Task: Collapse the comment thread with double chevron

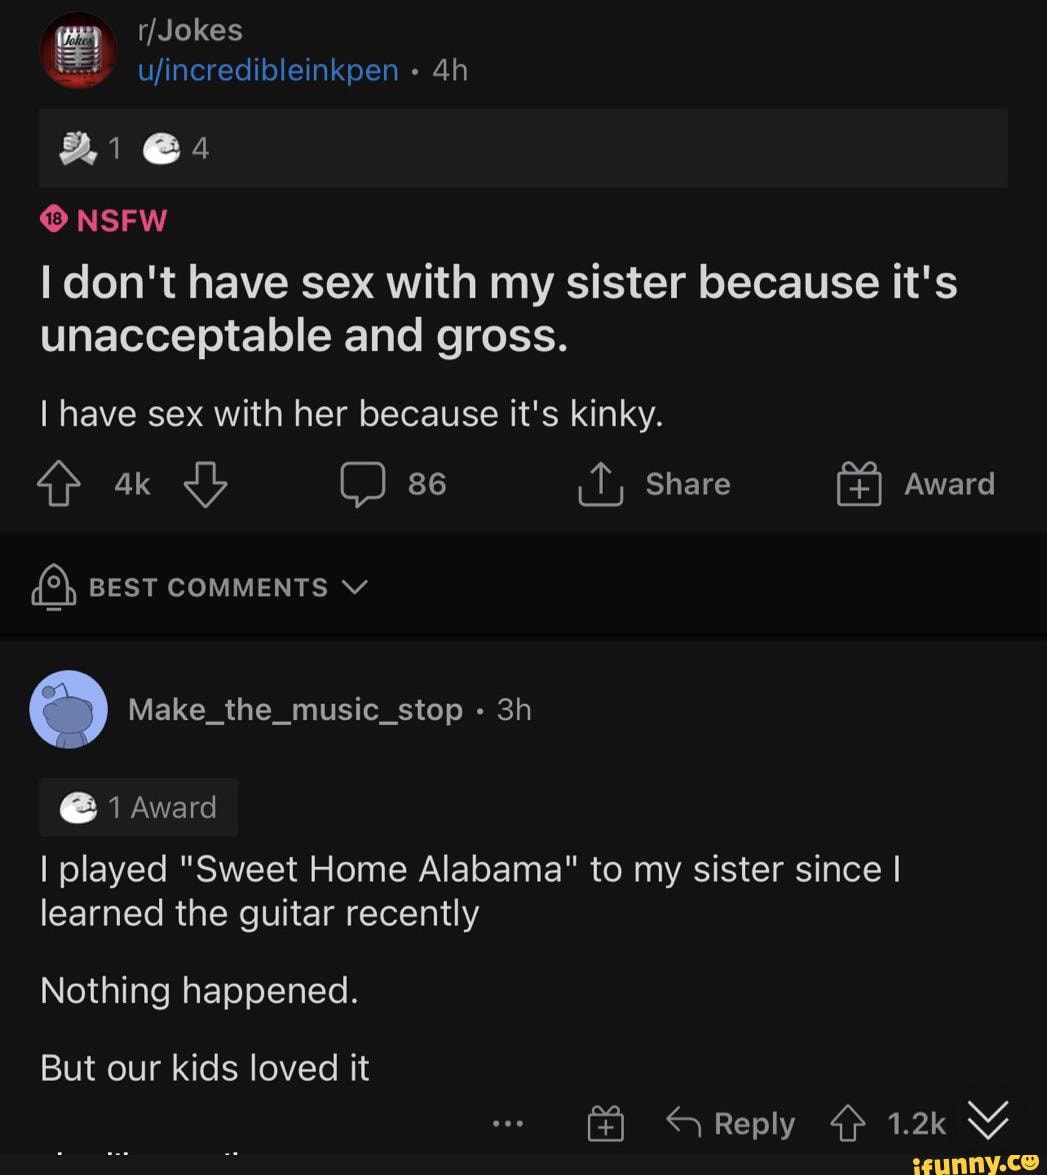Action: (x=988, y=1120)
